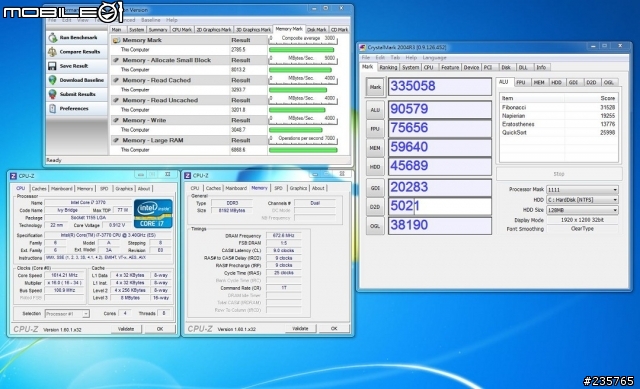The height and width of the screenshot is (389, 640).
Task: Switch to the CPU Mark tab
Action: click(182, 30)
